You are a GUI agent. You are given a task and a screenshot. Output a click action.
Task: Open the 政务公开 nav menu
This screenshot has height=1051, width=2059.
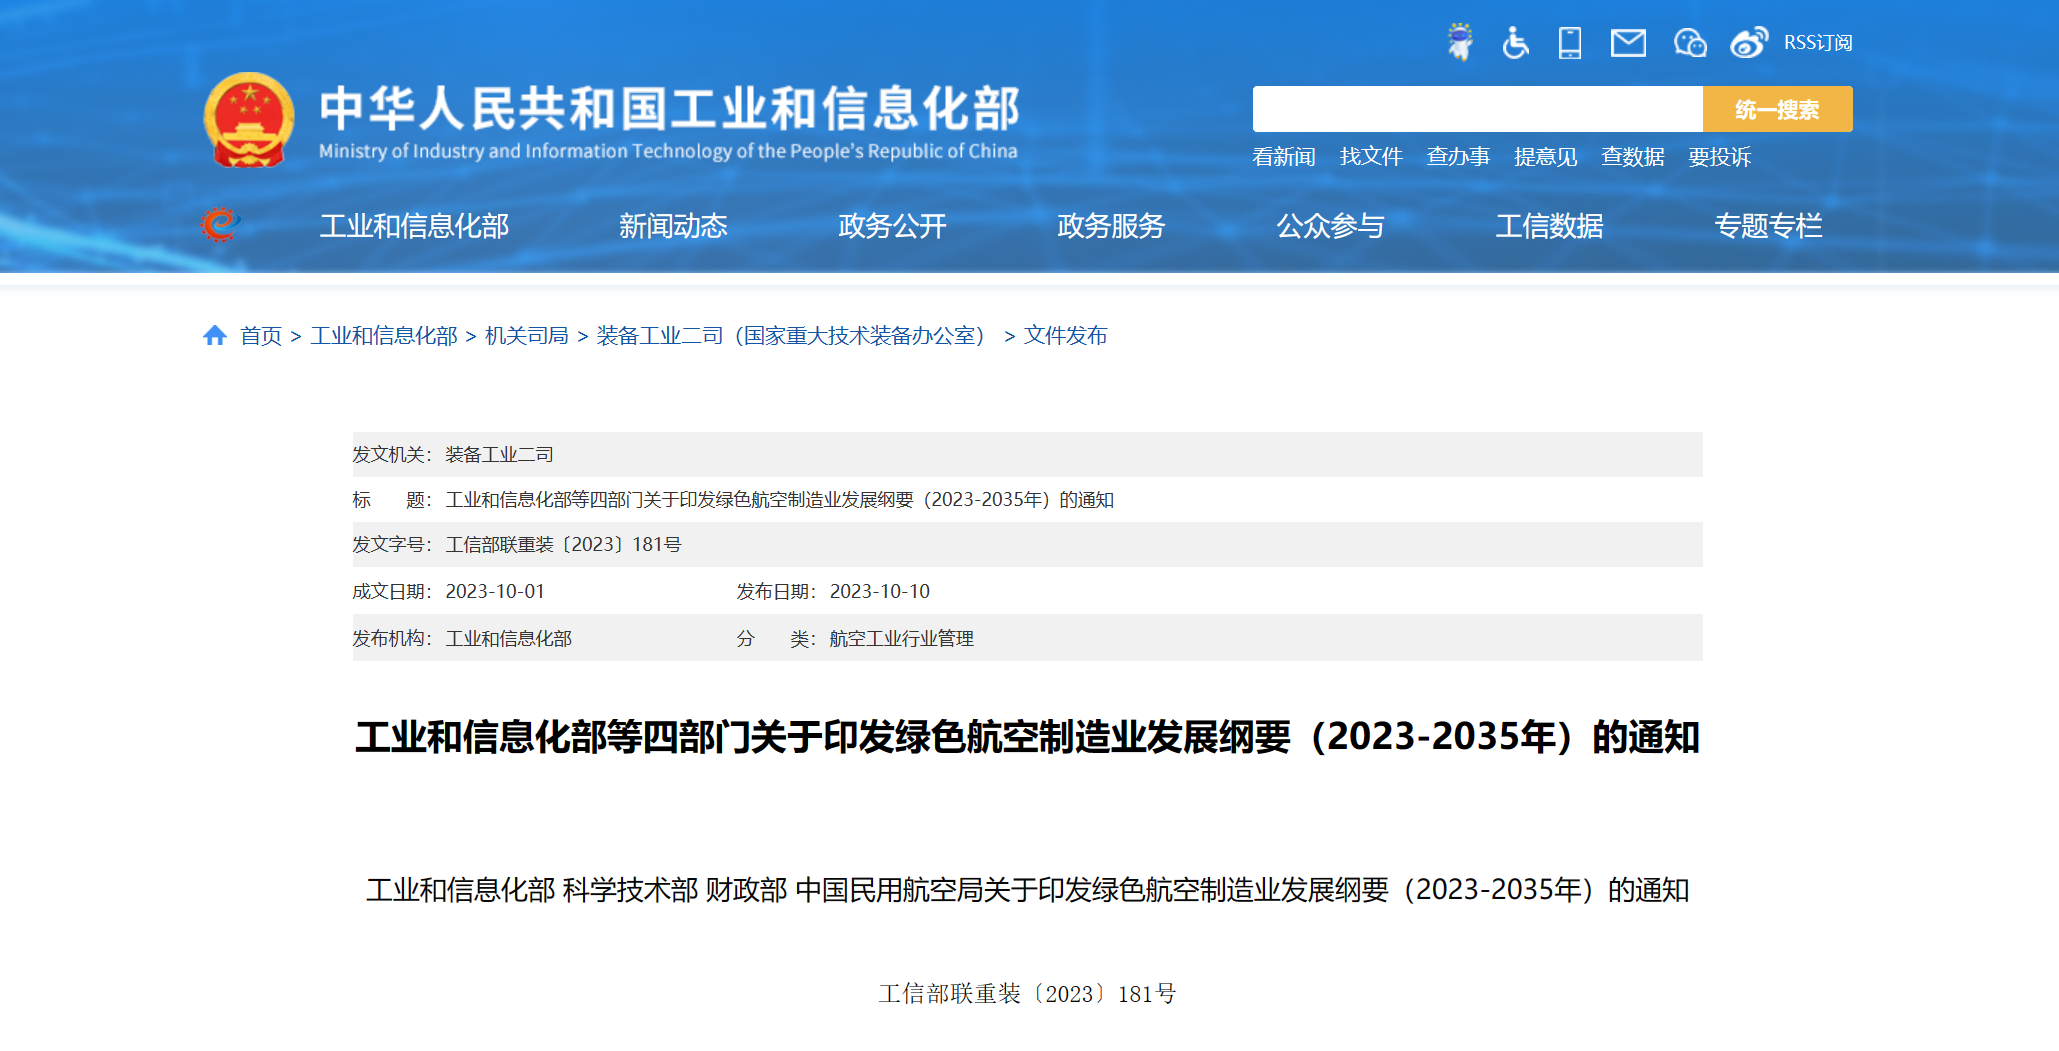click(x=892, y=226)
